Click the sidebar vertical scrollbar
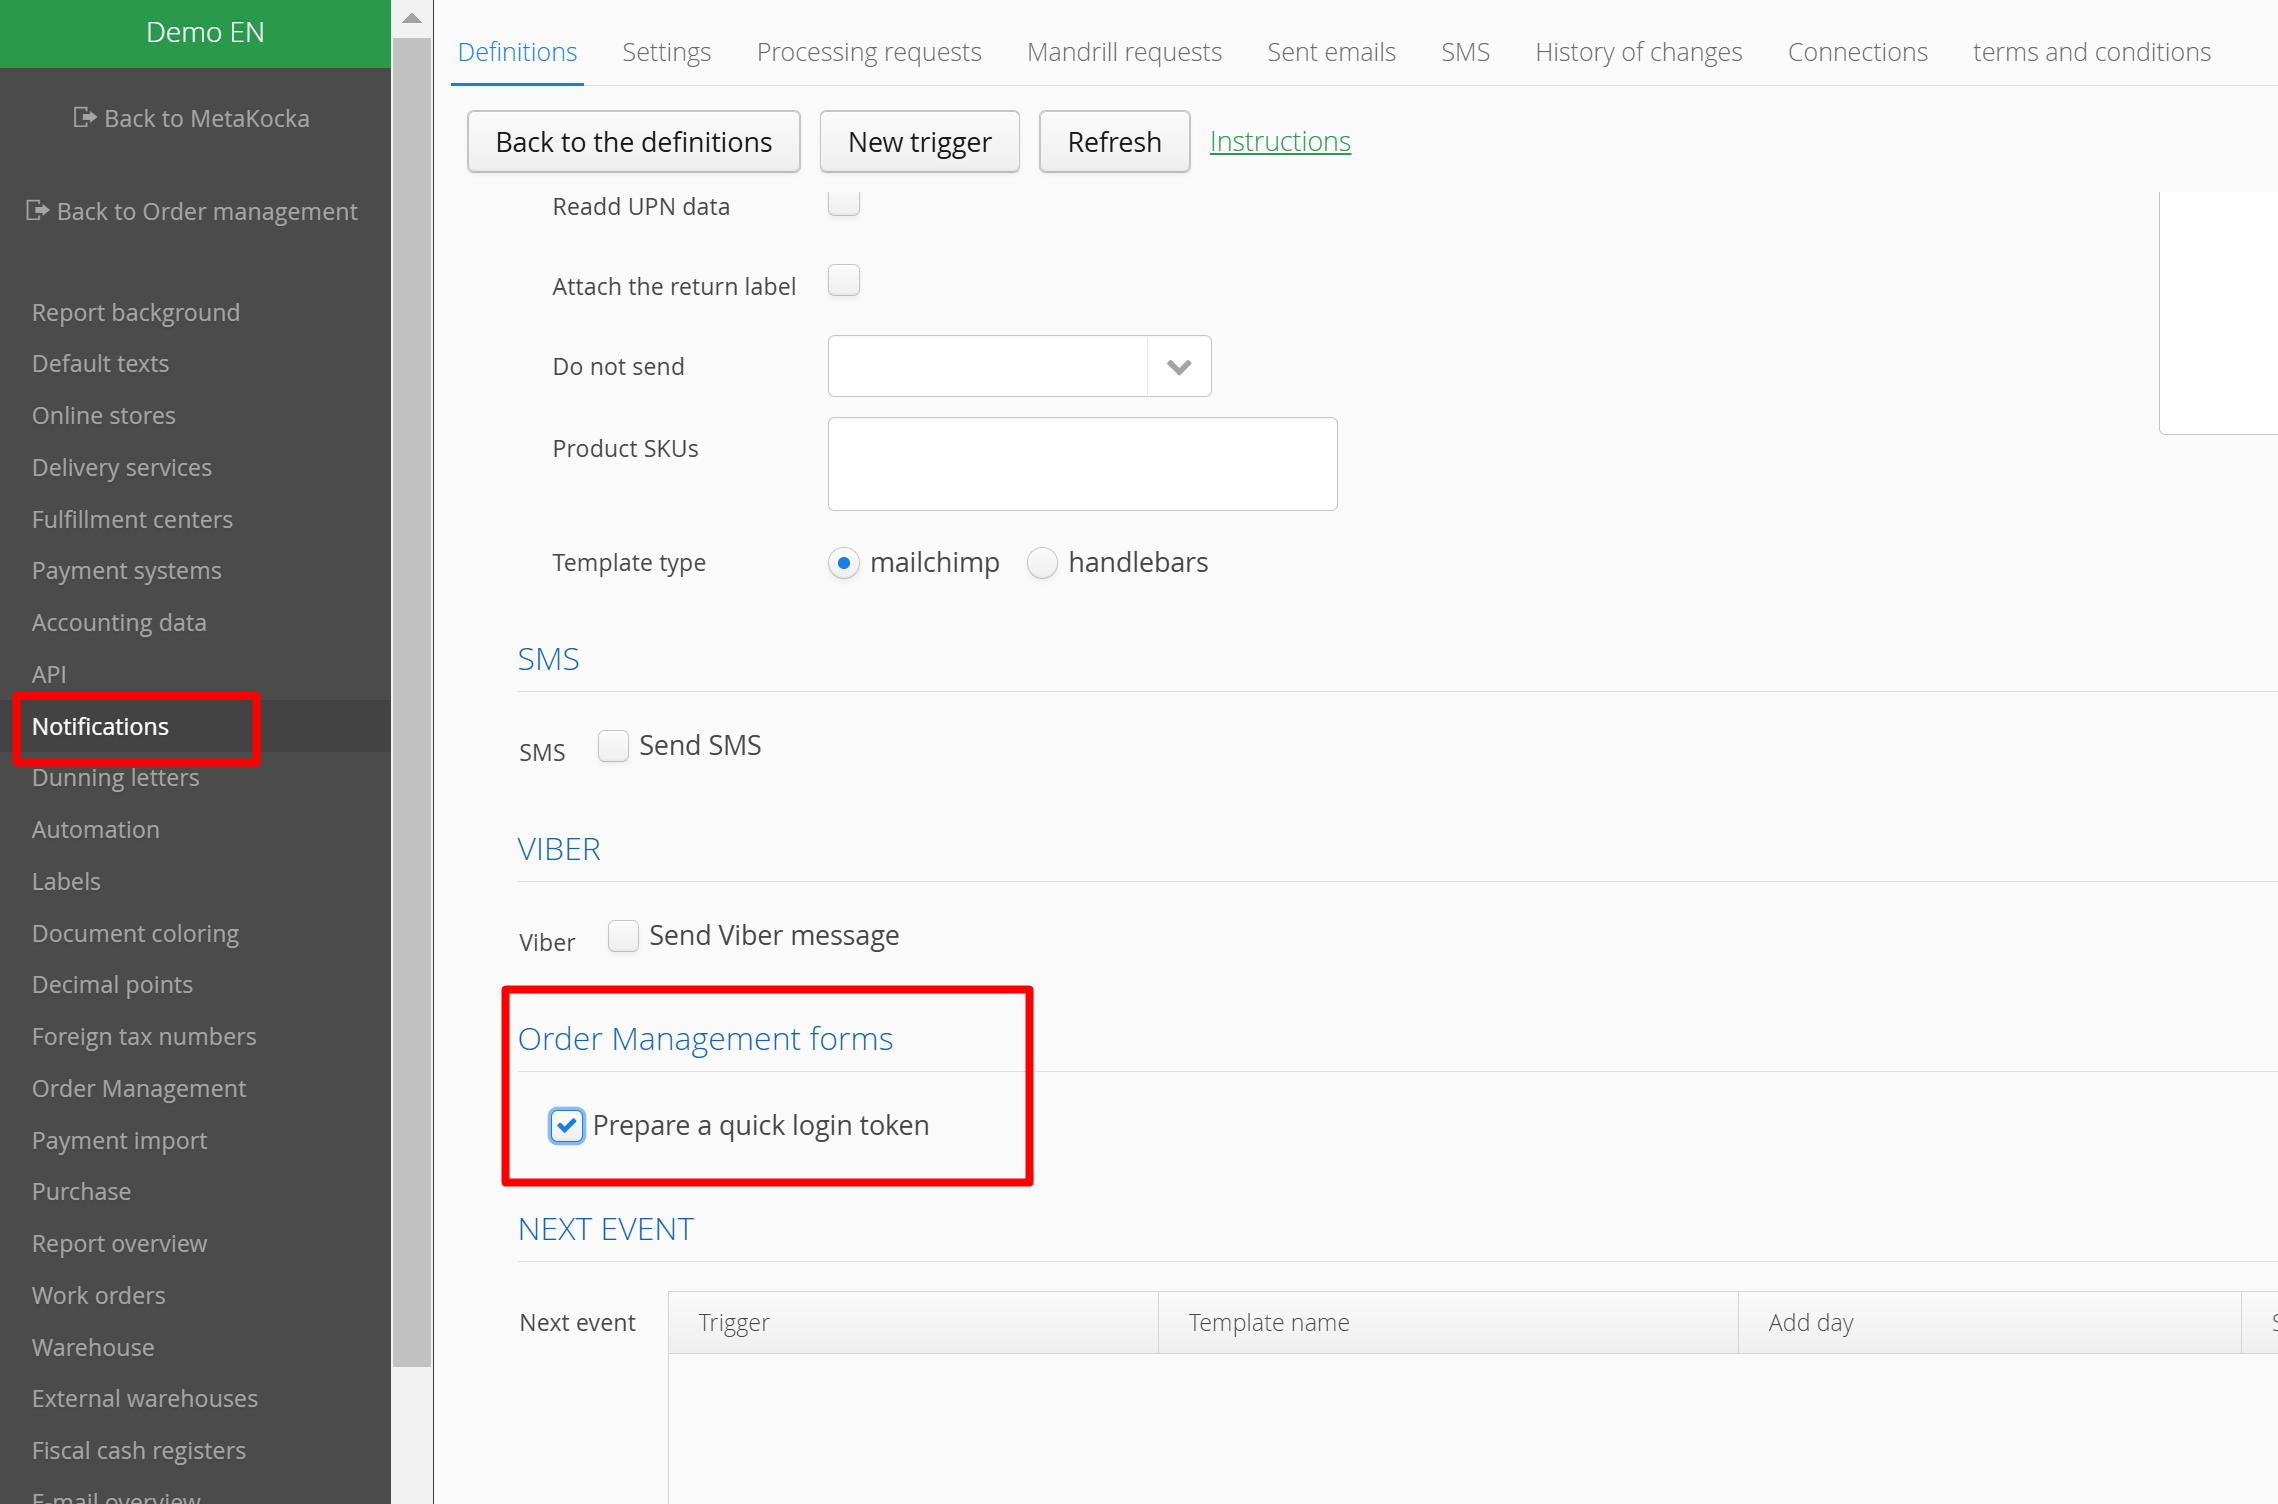The height and width of the screenshot is (1504, 2278). pyautogui.click(x=412, y=700)
